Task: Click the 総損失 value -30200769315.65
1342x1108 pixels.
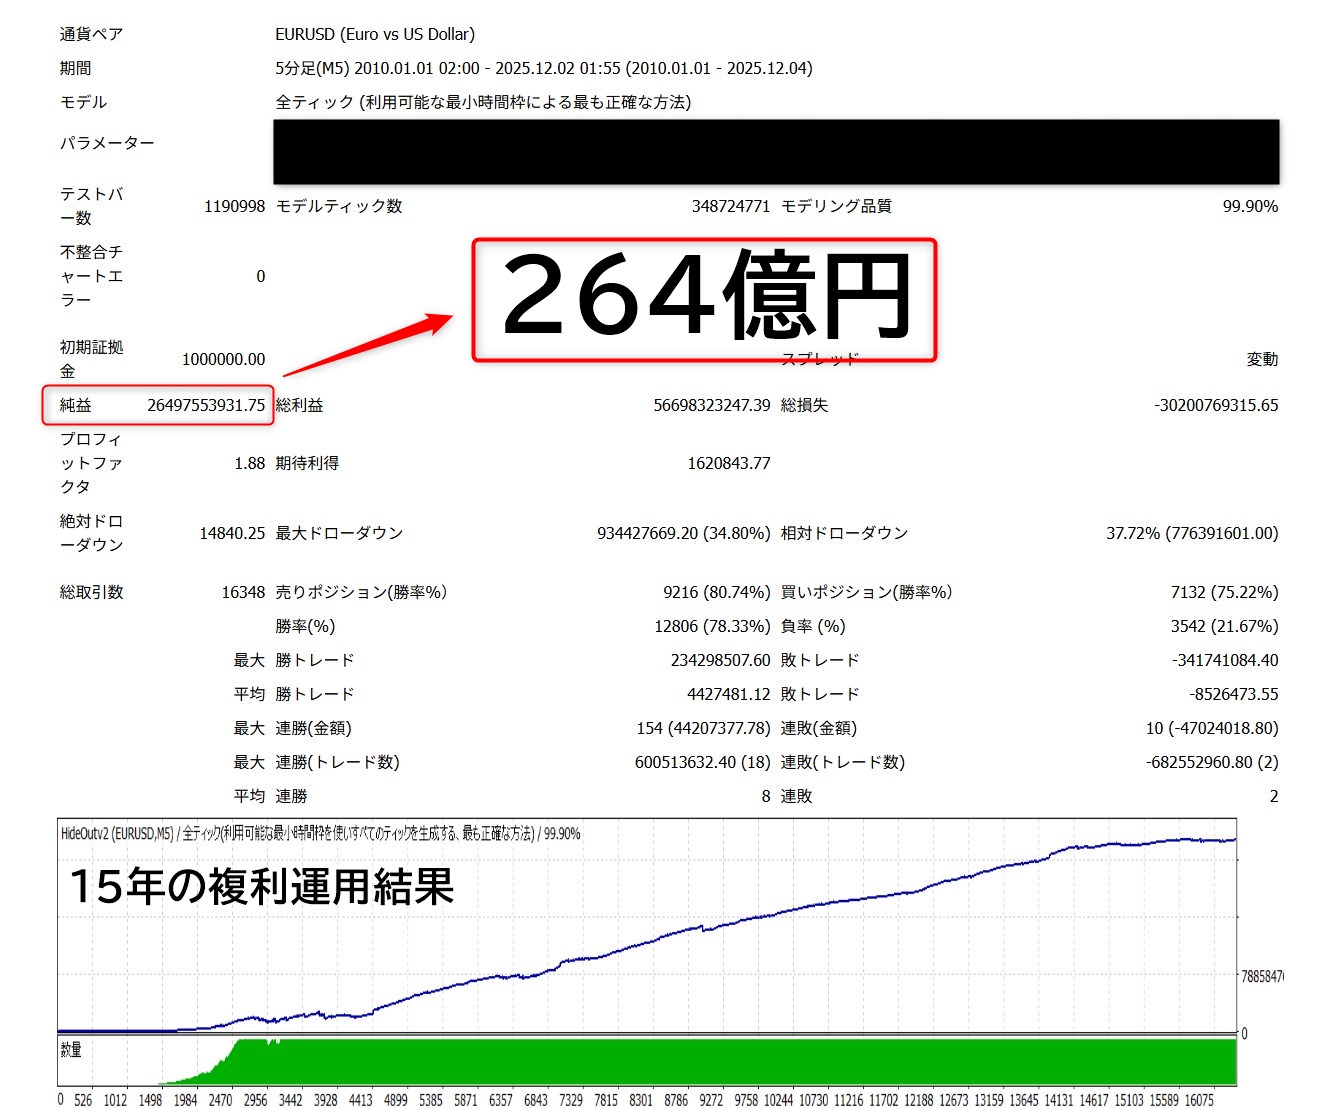Action: pos(1215,405)
